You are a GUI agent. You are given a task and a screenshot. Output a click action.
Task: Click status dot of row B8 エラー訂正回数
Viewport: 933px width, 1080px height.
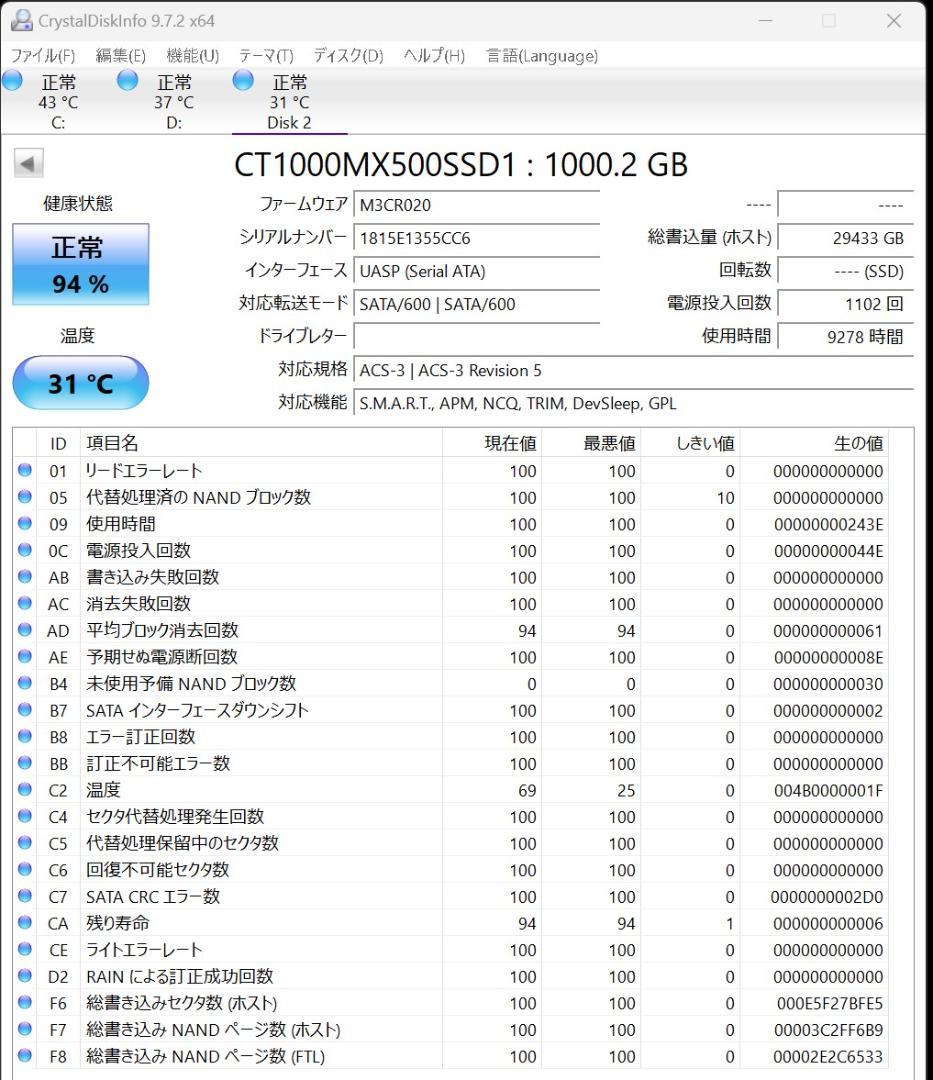click(x=25, y=736)
